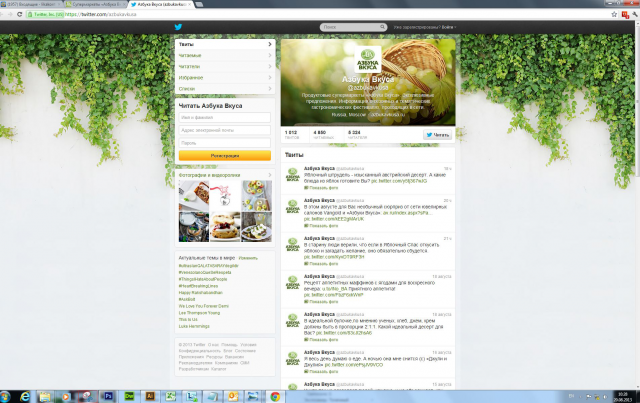The width and height of the screenshot is (640, 403).
Task: Reload the page with browser refresh icon
Action: [19, 14]
